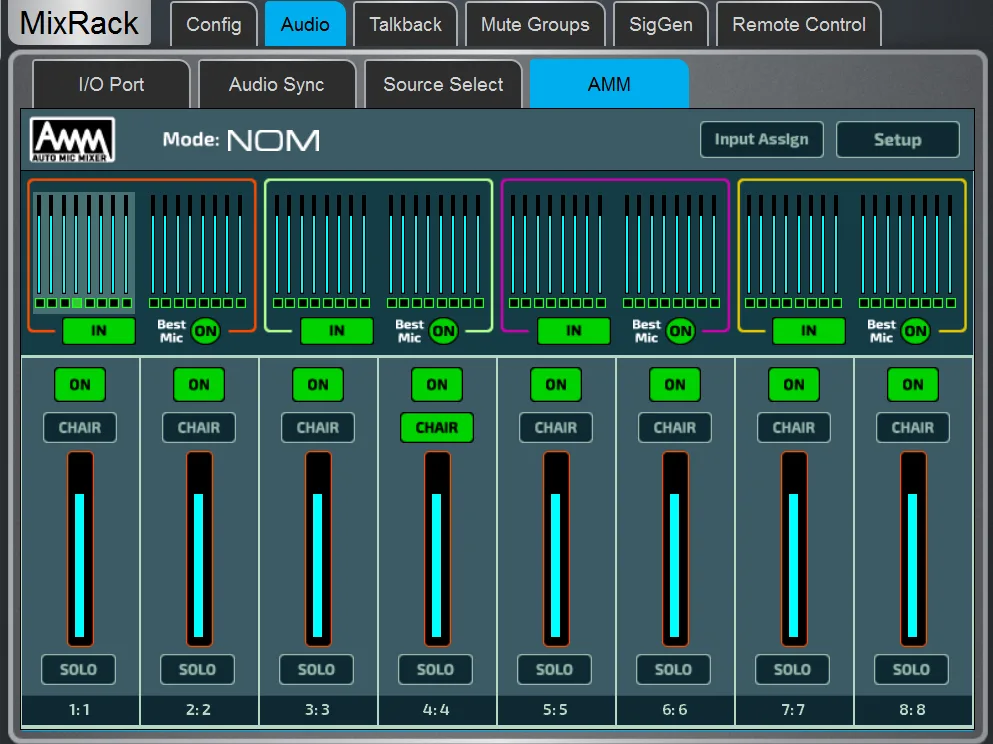Click the NOM mode text

coord(274,141)
